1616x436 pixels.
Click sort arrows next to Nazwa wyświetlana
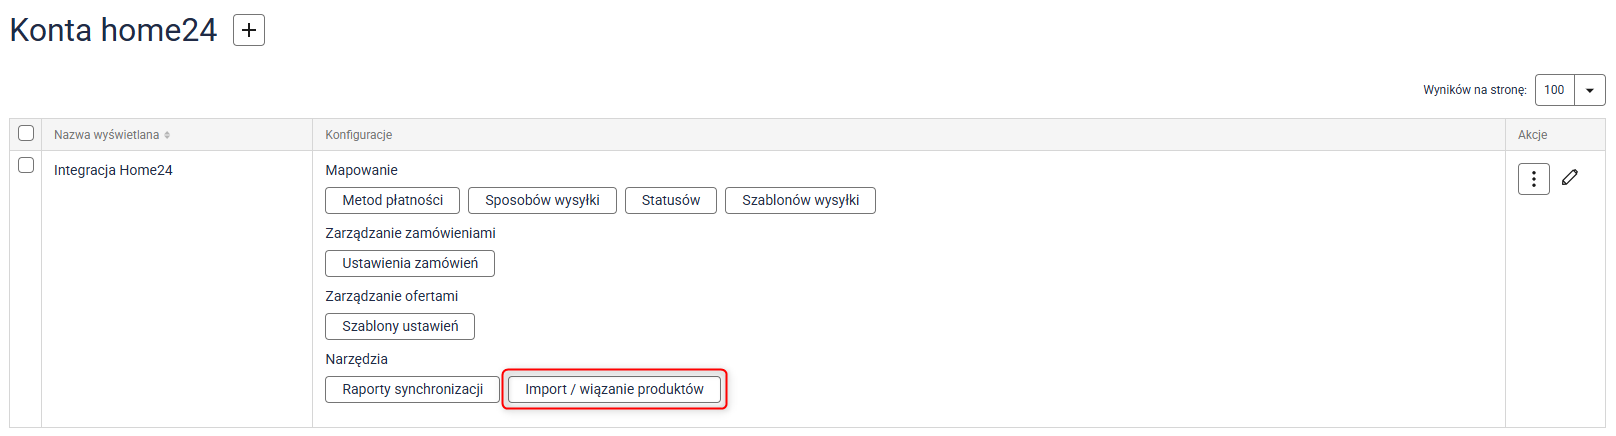point(167,135)
